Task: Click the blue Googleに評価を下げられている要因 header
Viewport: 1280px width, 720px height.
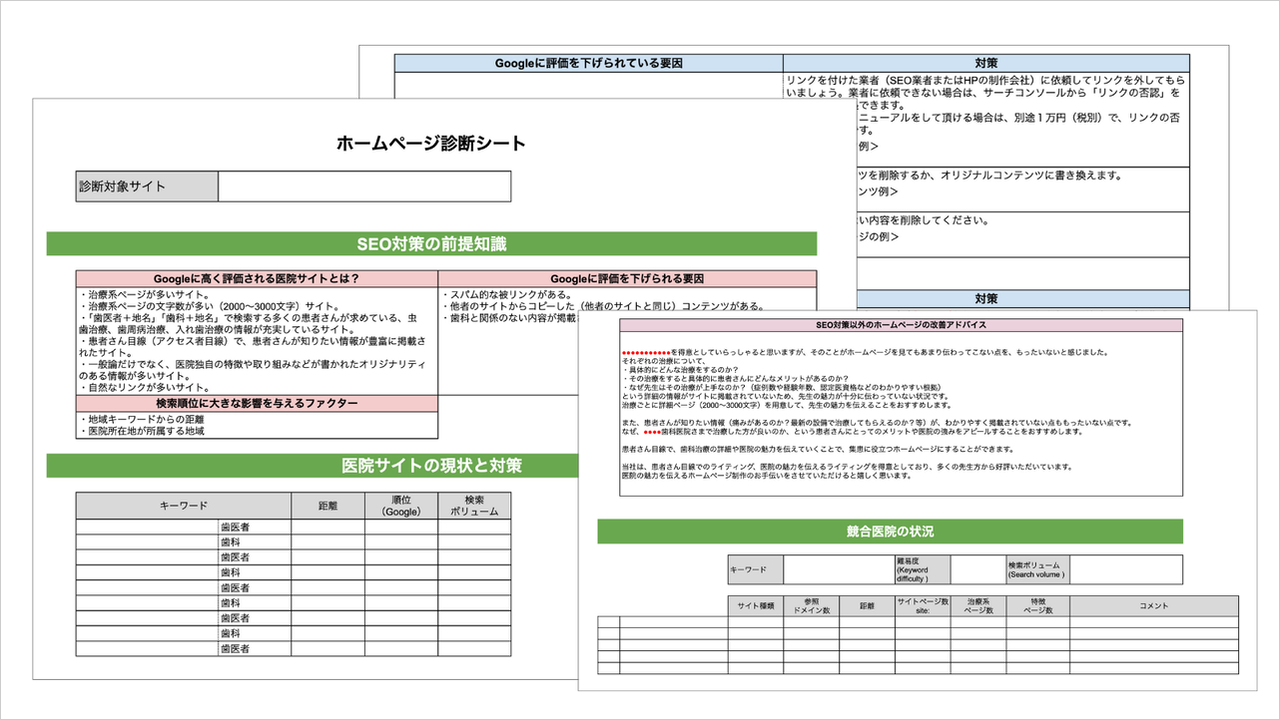Action: click(x=589, y=63)
